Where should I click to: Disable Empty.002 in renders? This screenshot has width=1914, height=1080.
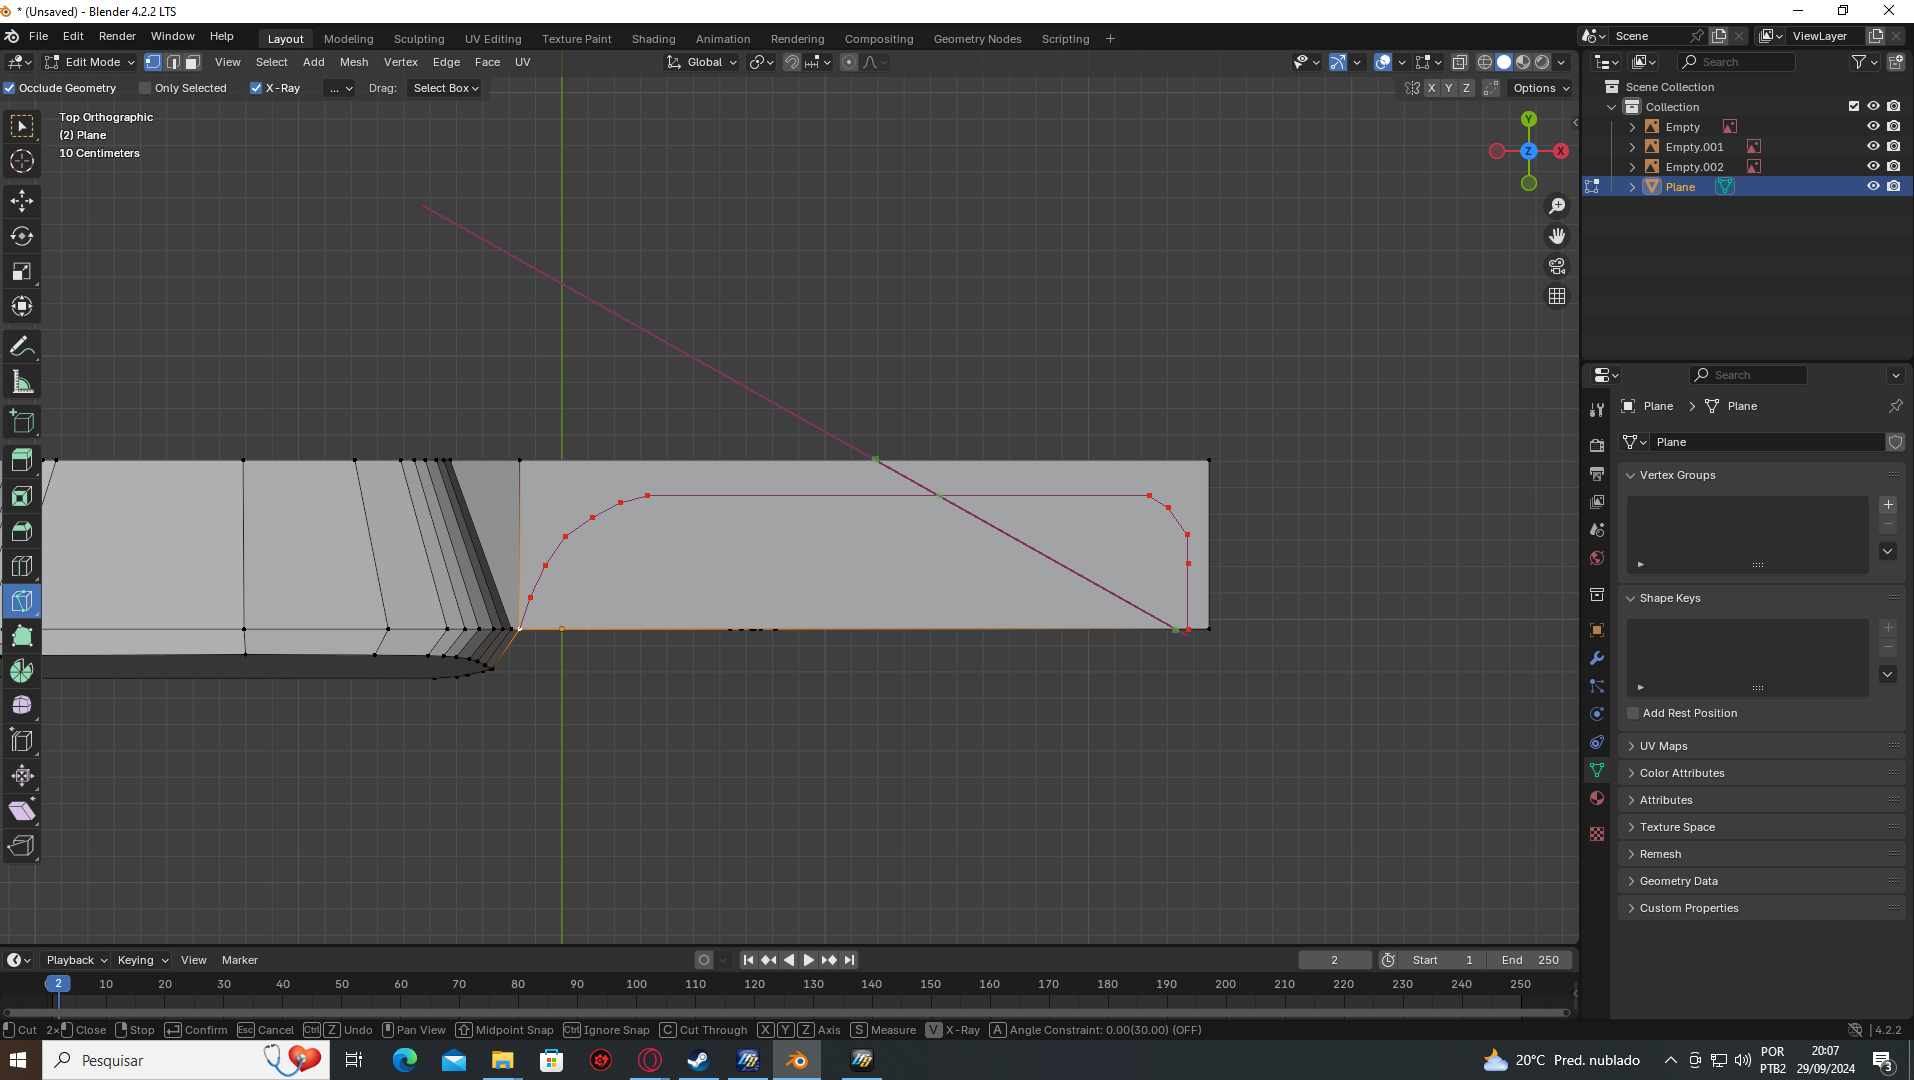pos(1894,167)
